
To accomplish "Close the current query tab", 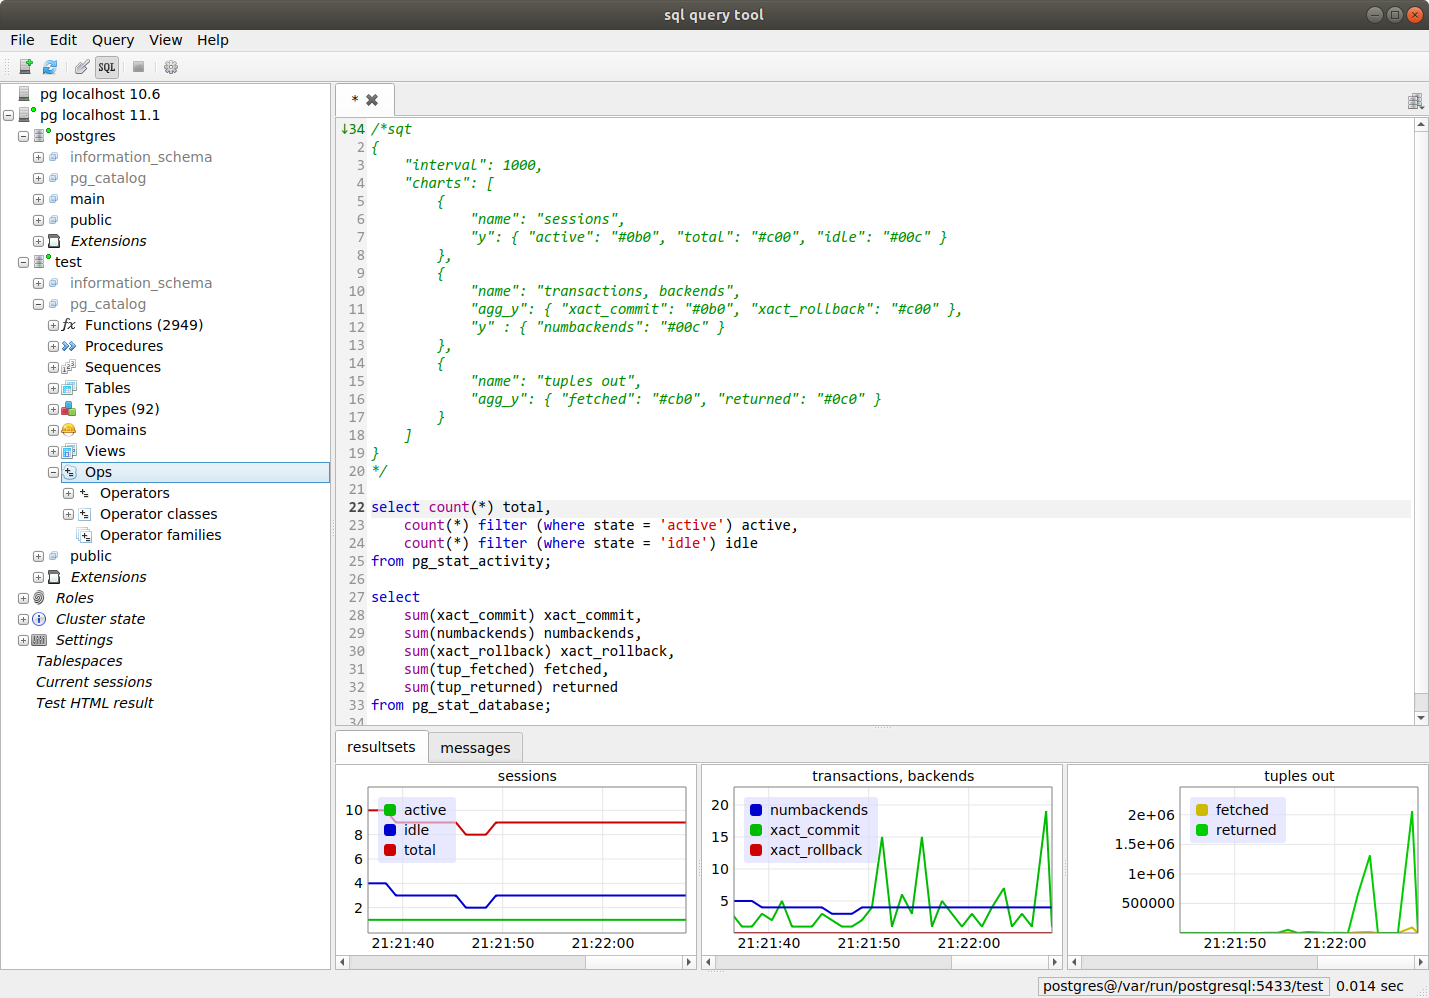I will pyautogui.click(x=372, y=100).
